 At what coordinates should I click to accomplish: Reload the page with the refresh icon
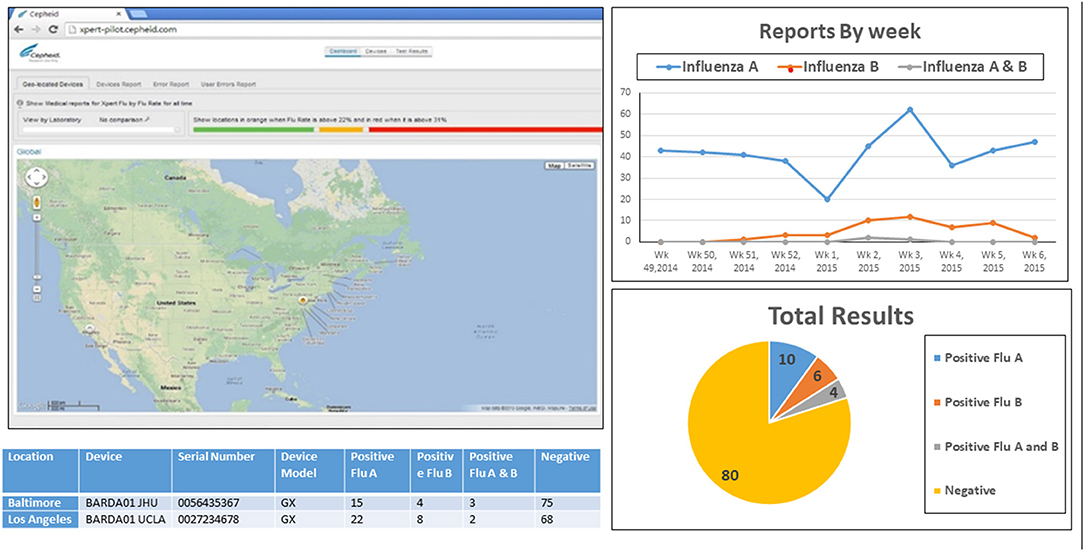pyautogui.click(x=53, y=30)
